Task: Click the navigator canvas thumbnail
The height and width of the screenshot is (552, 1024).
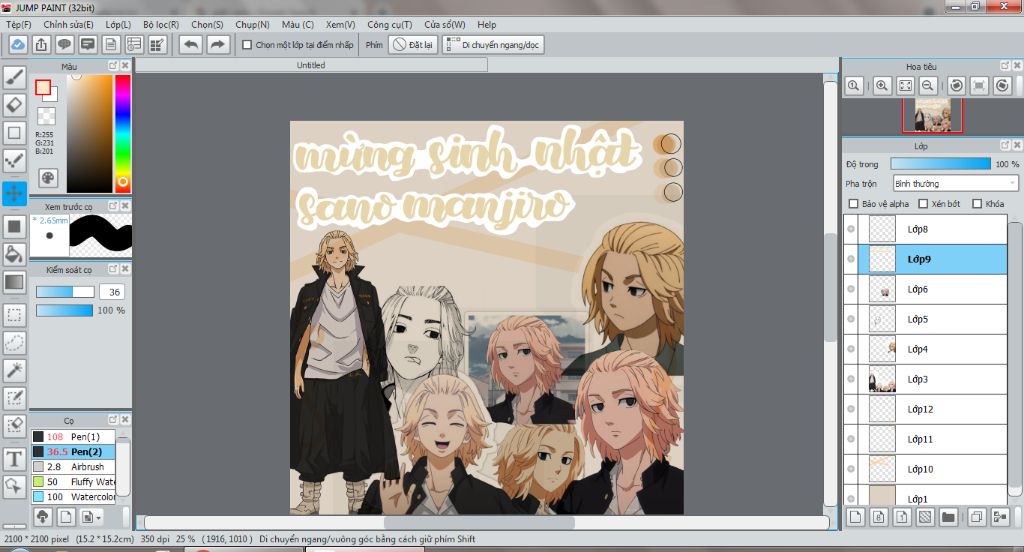Action: pos(933,116)
